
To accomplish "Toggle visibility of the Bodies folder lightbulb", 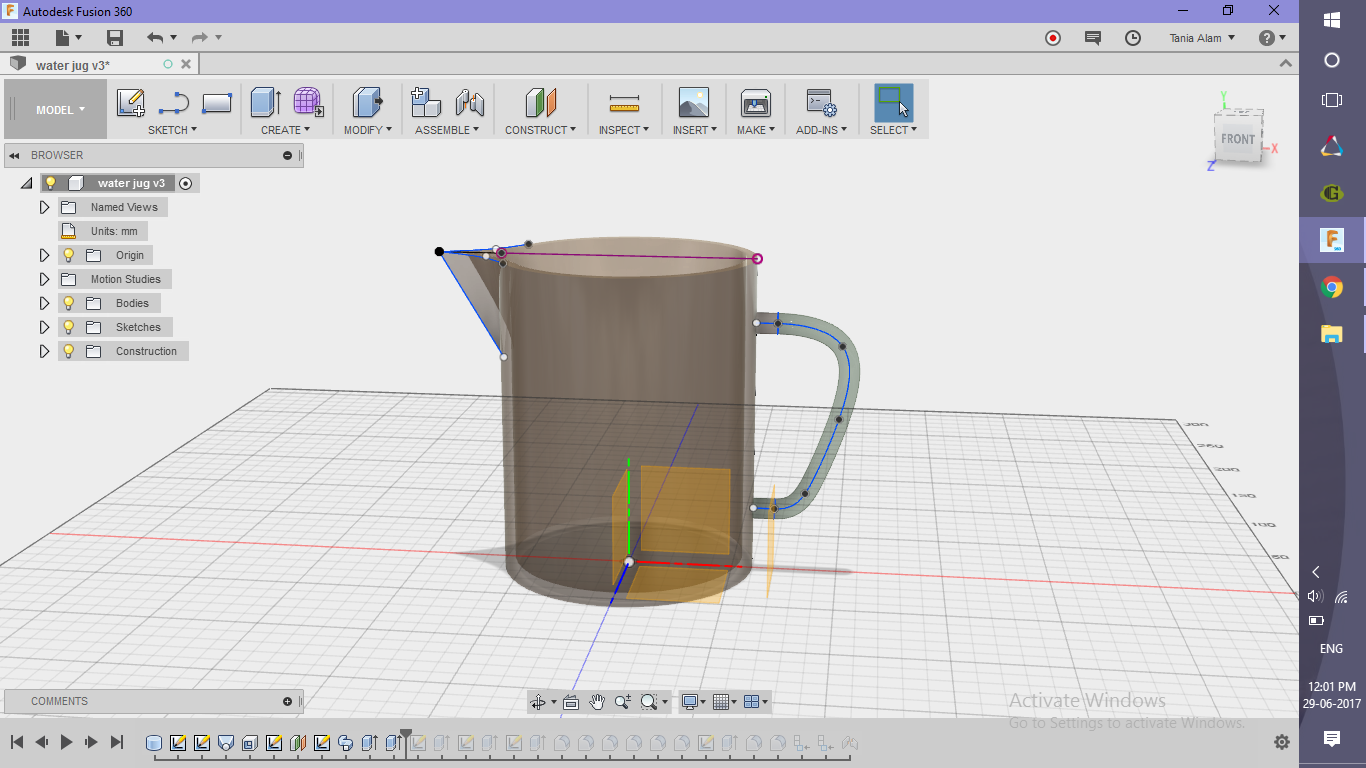I will [x=67, y=302].
